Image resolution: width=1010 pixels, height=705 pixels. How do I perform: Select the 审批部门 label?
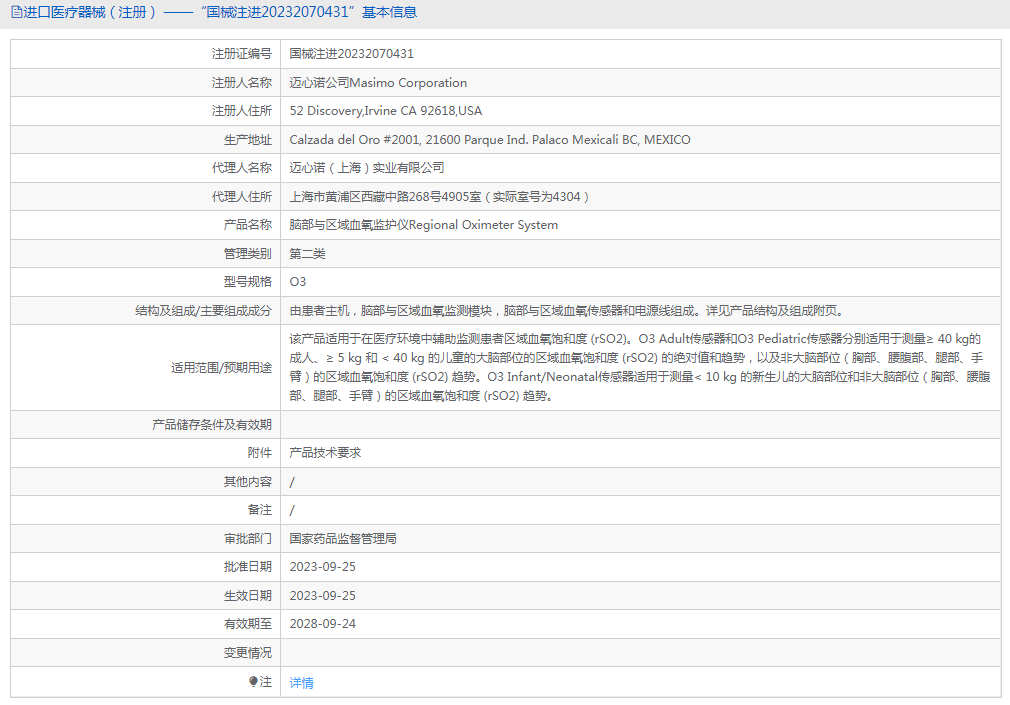tap(247, 539)
